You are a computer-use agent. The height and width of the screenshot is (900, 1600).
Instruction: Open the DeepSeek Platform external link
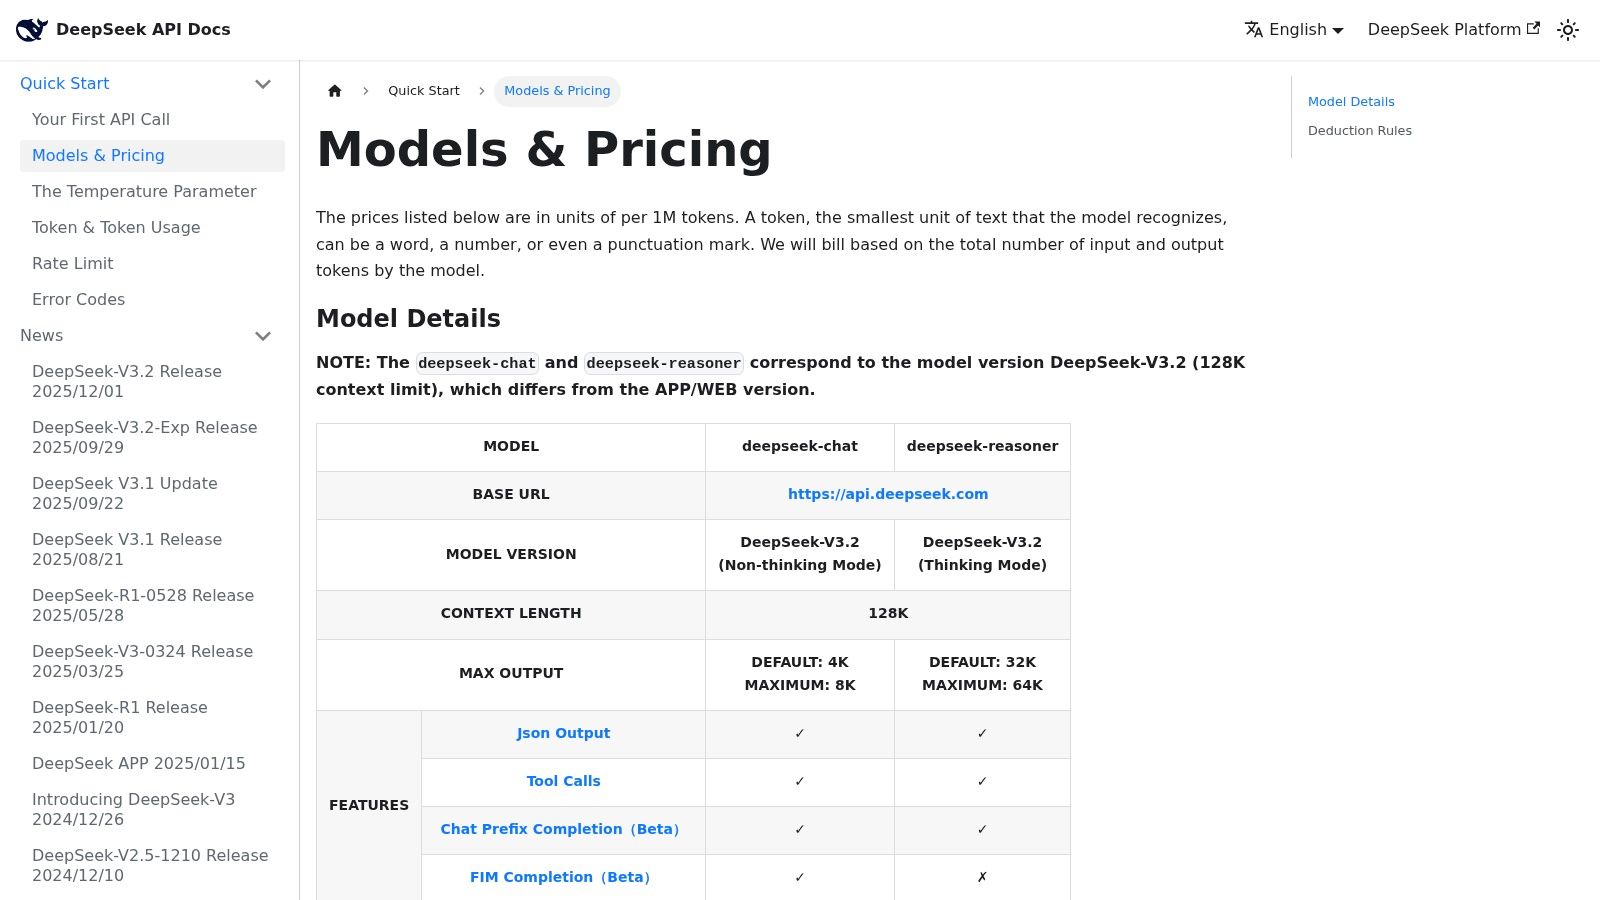pyautogui.click(x=1453, y=30)
